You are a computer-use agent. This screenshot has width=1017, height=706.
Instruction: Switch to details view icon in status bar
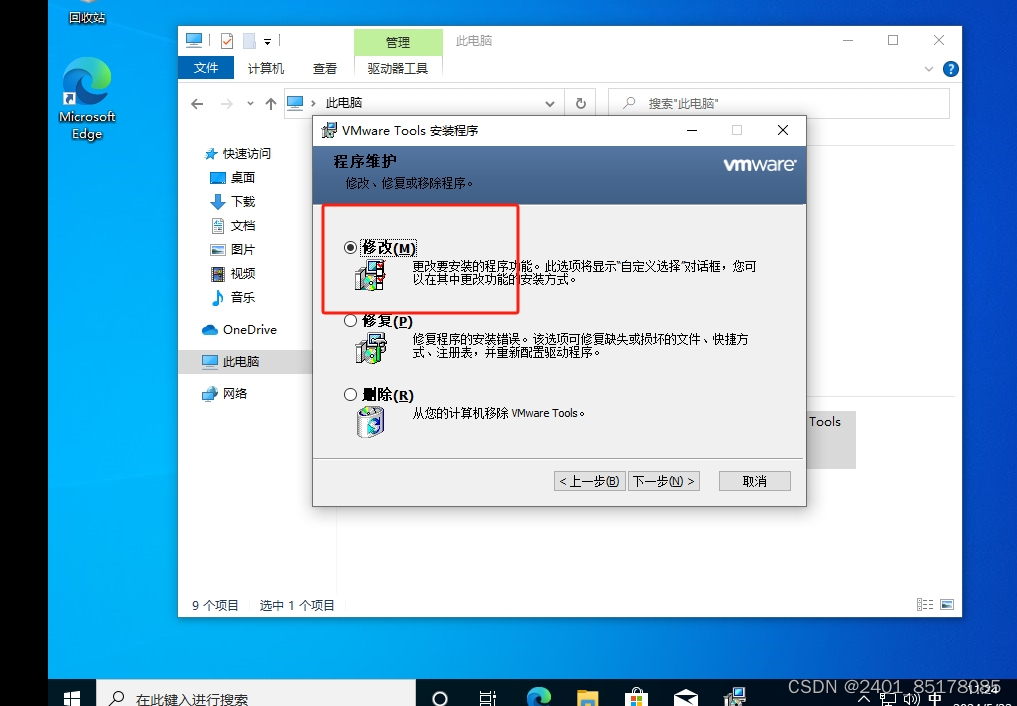click(x=925, y=604)
